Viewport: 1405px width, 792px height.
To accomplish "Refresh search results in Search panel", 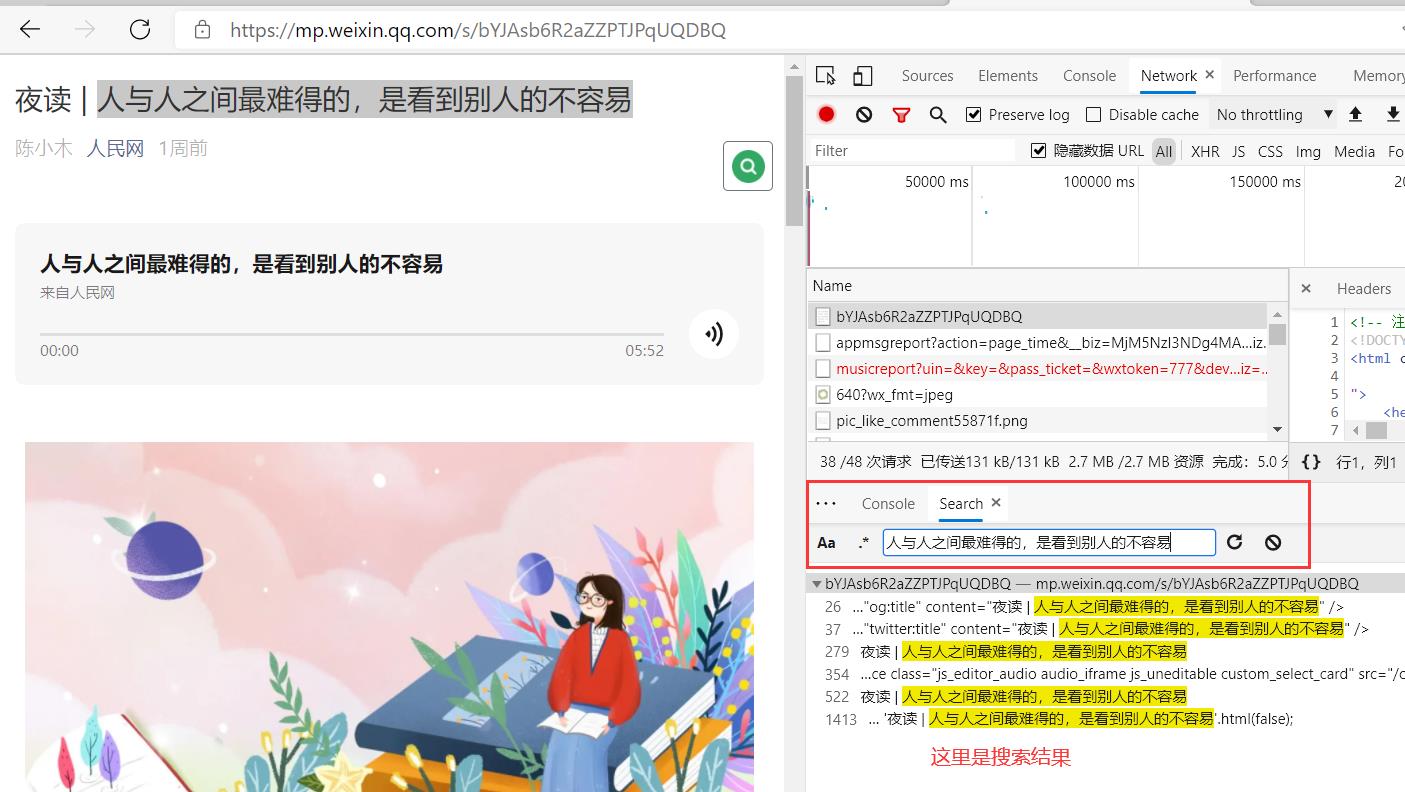I will tap(1235, 542).
